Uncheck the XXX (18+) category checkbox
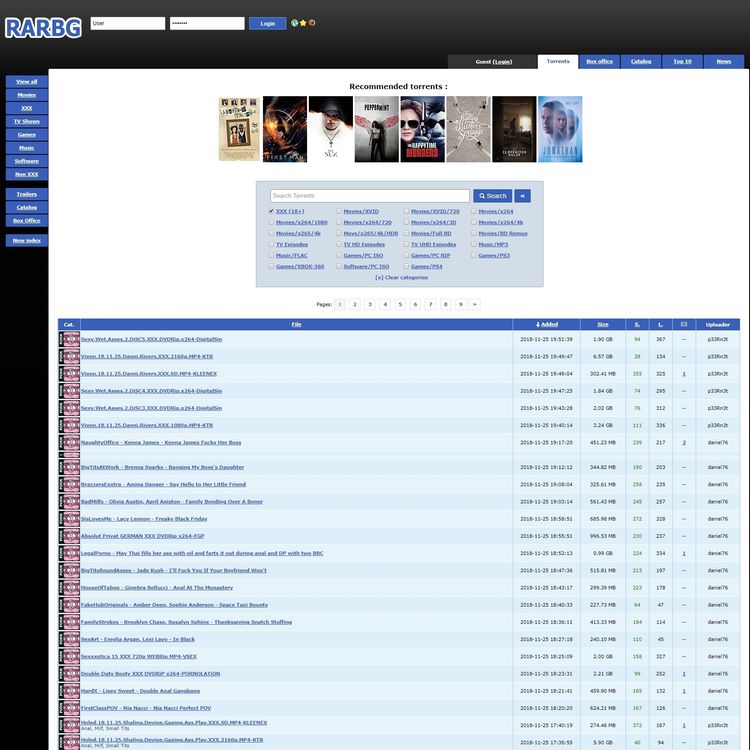 click(271, 211)
